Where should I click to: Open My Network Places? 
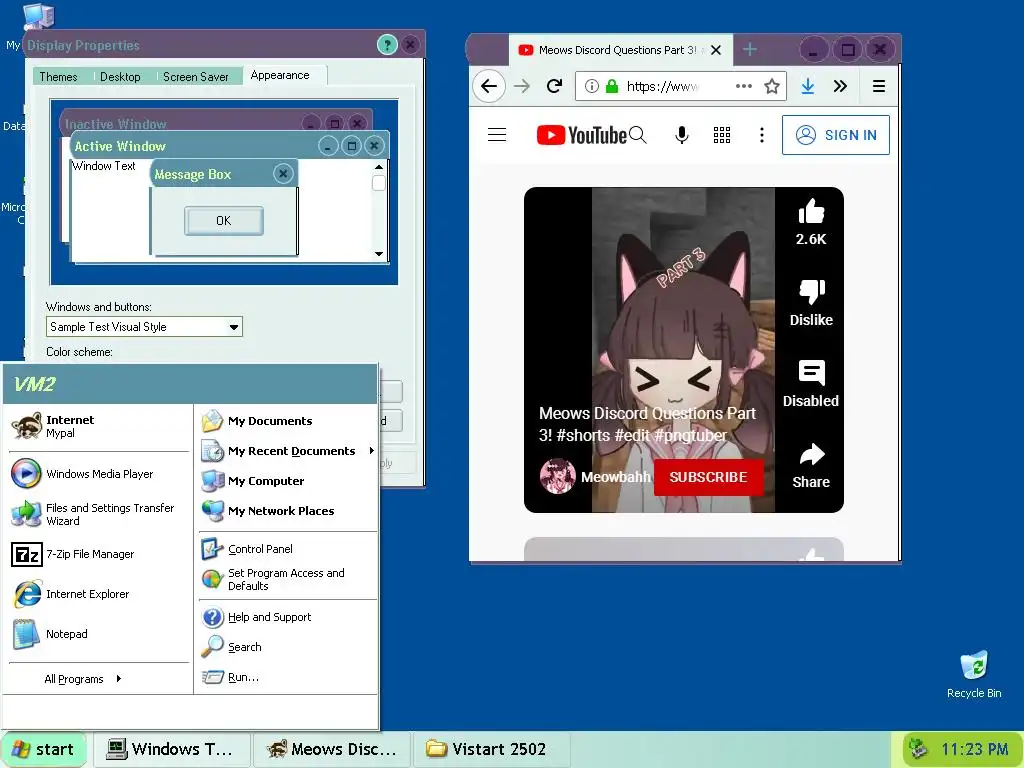pyautogui.click(x=287, y=511)
